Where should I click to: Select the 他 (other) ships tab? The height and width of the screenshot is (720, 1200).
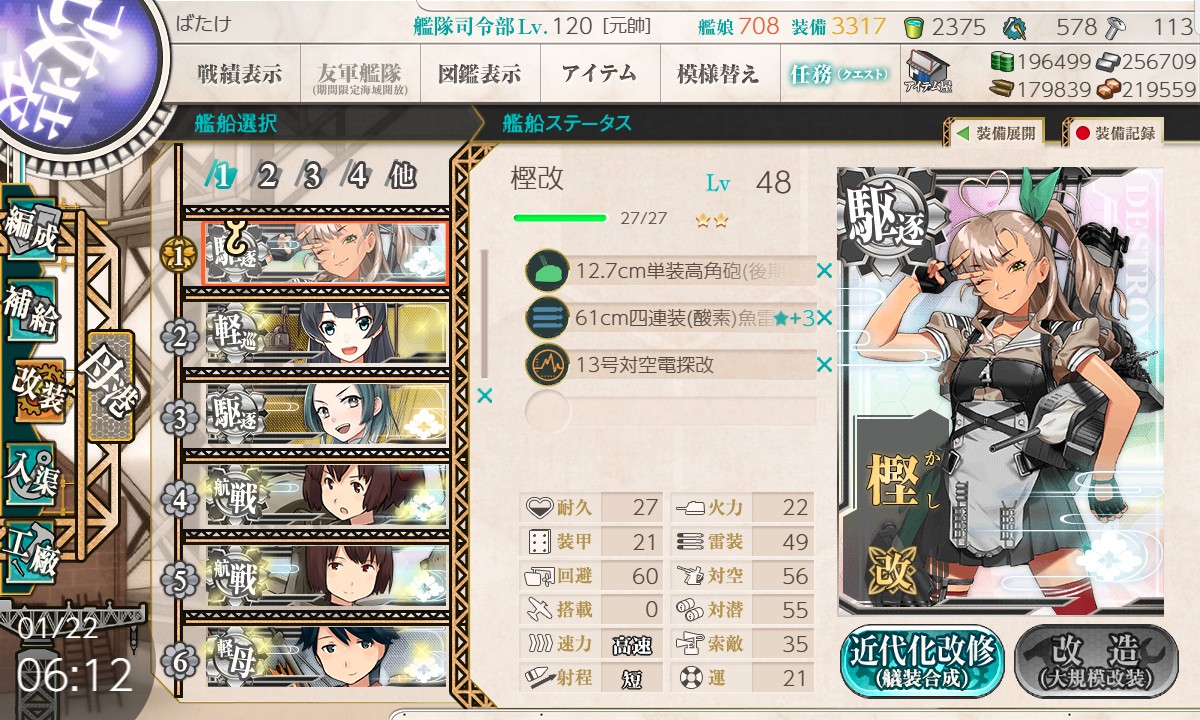tap(401, 177)
